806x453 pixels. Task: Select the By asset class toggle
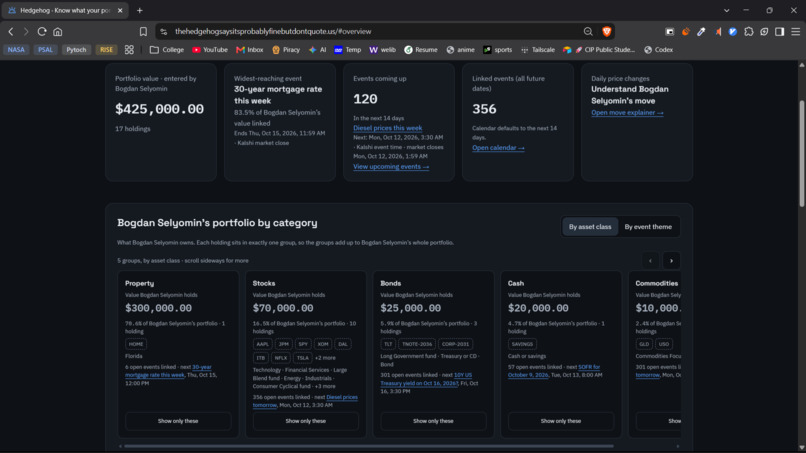590,227
